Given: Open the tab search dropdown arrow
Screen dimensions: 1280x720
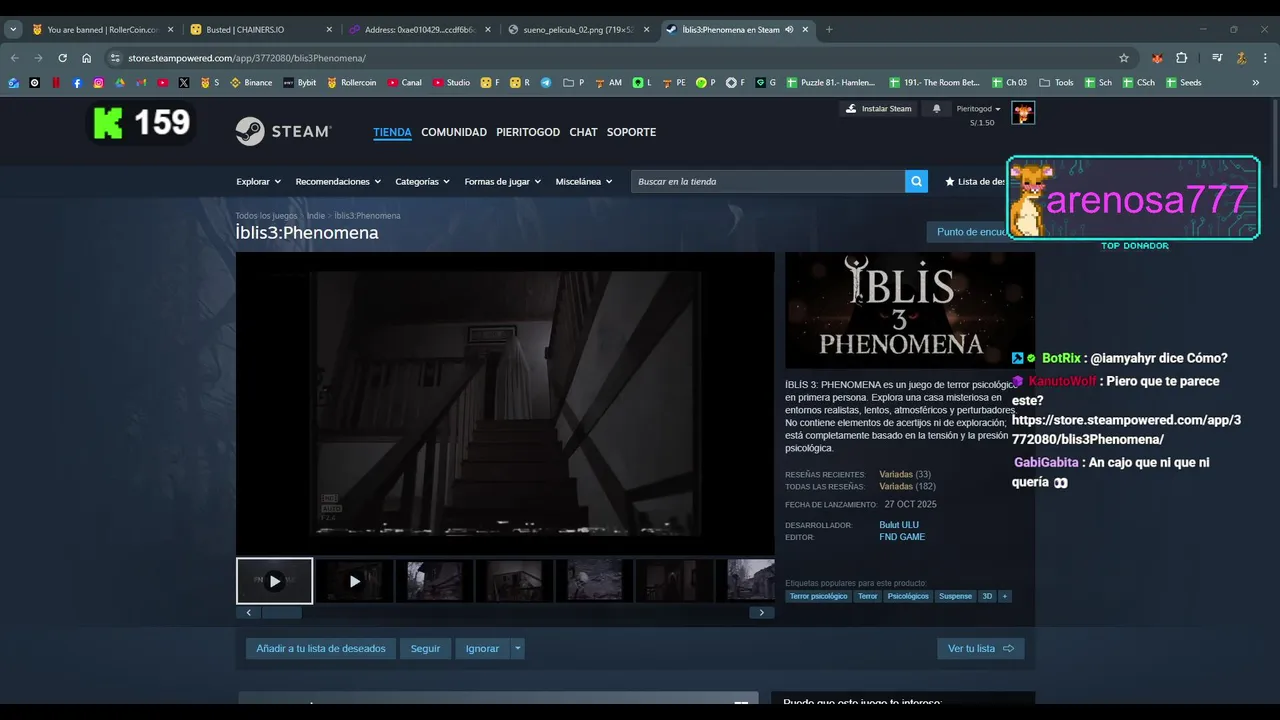Looking at the screenshot, I should tap(13, 30).
